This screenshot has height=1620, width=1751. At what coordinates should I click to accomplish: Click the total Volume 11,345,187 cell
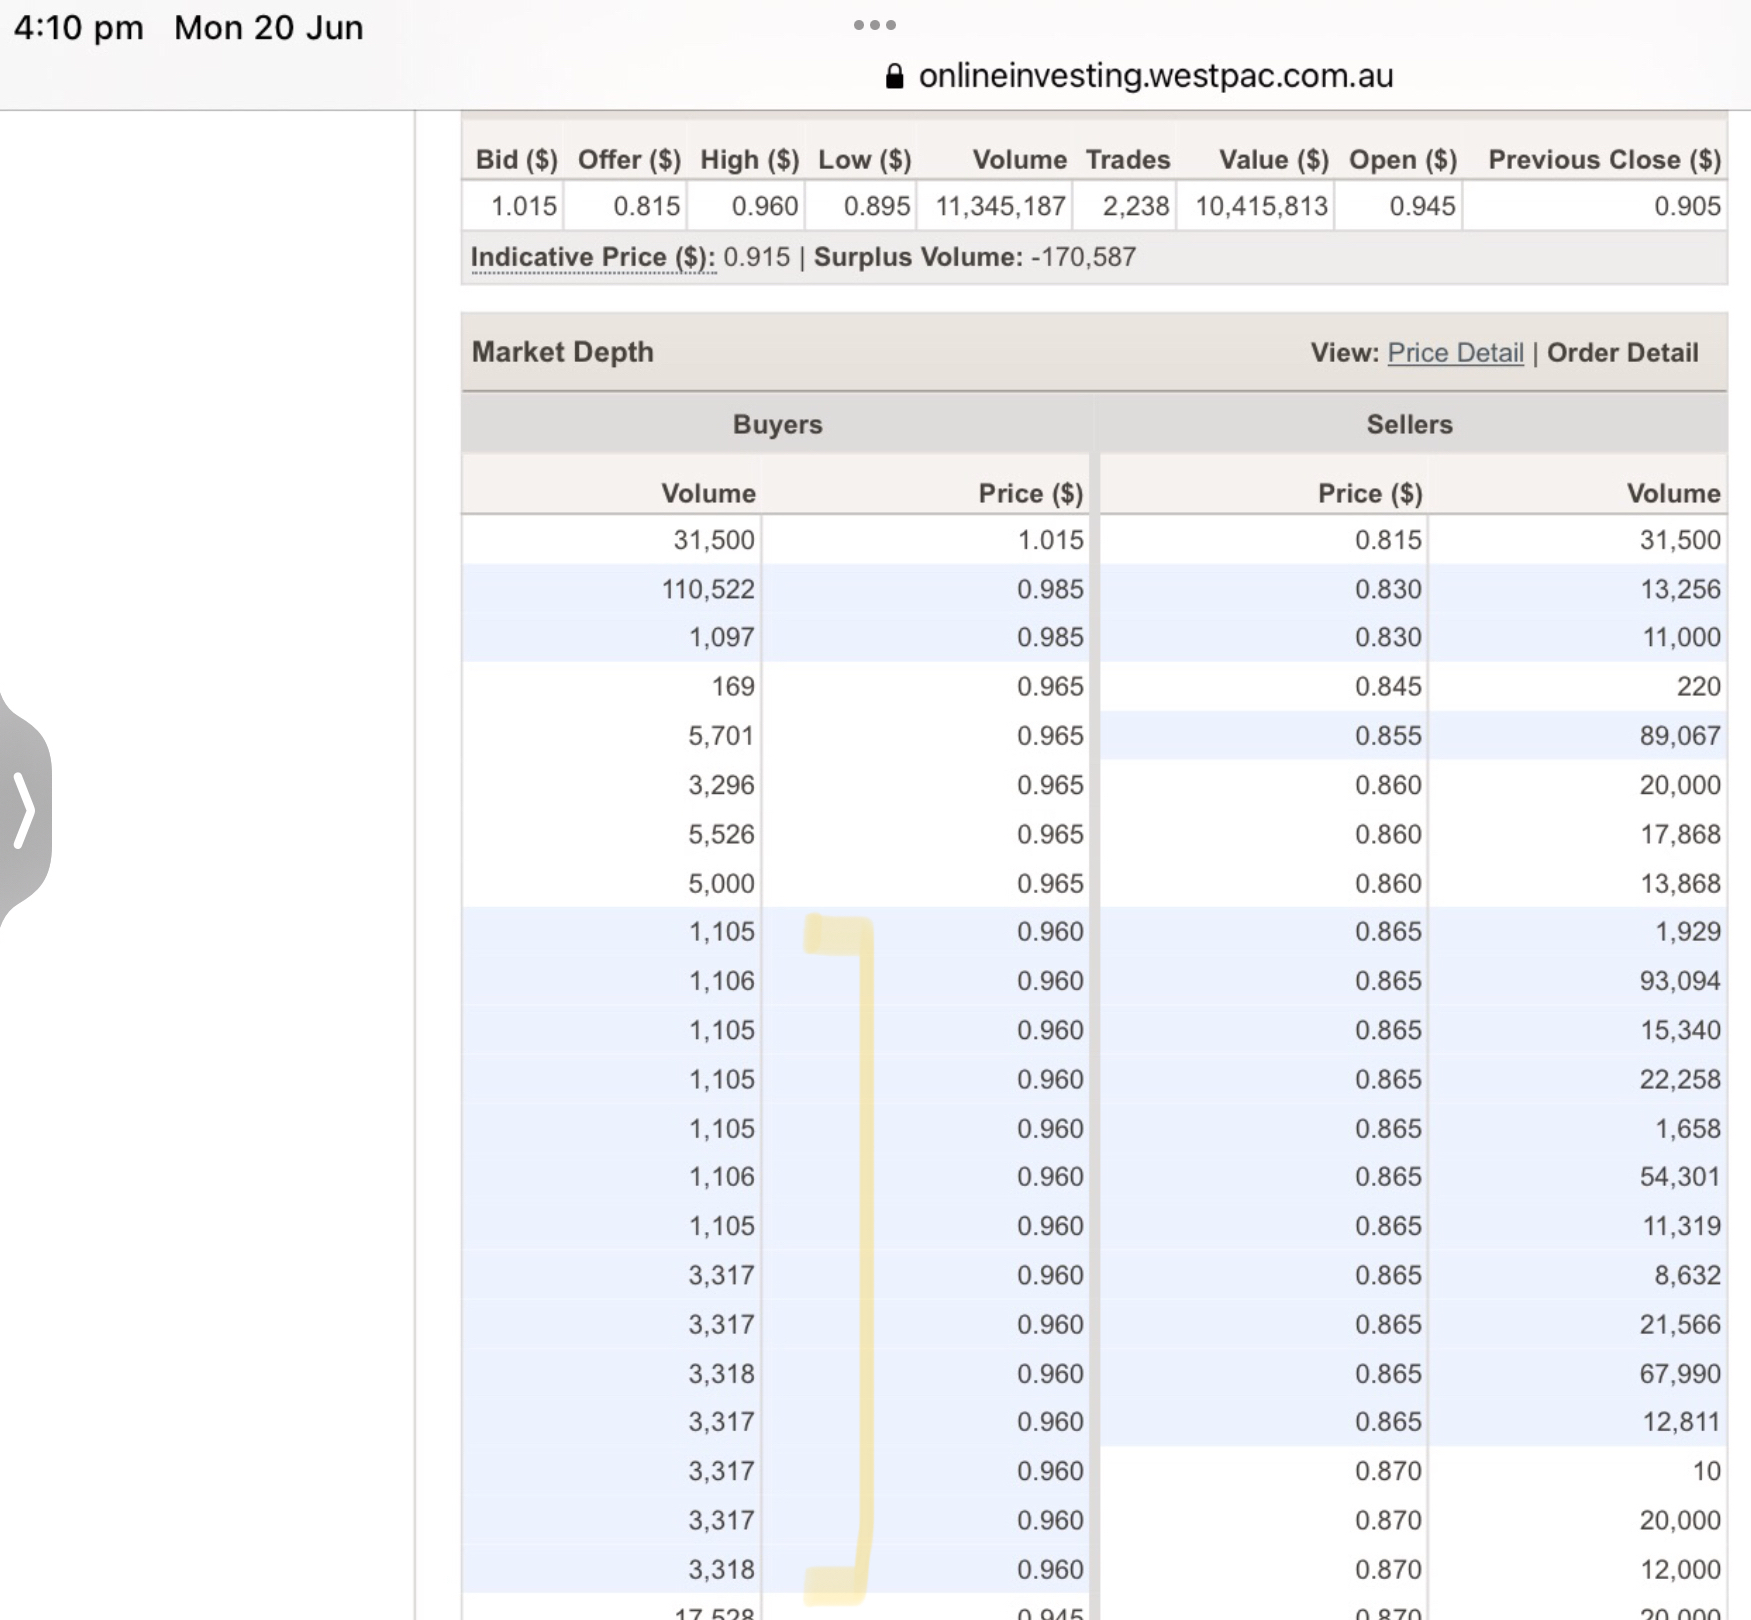tap(1000, 207)
